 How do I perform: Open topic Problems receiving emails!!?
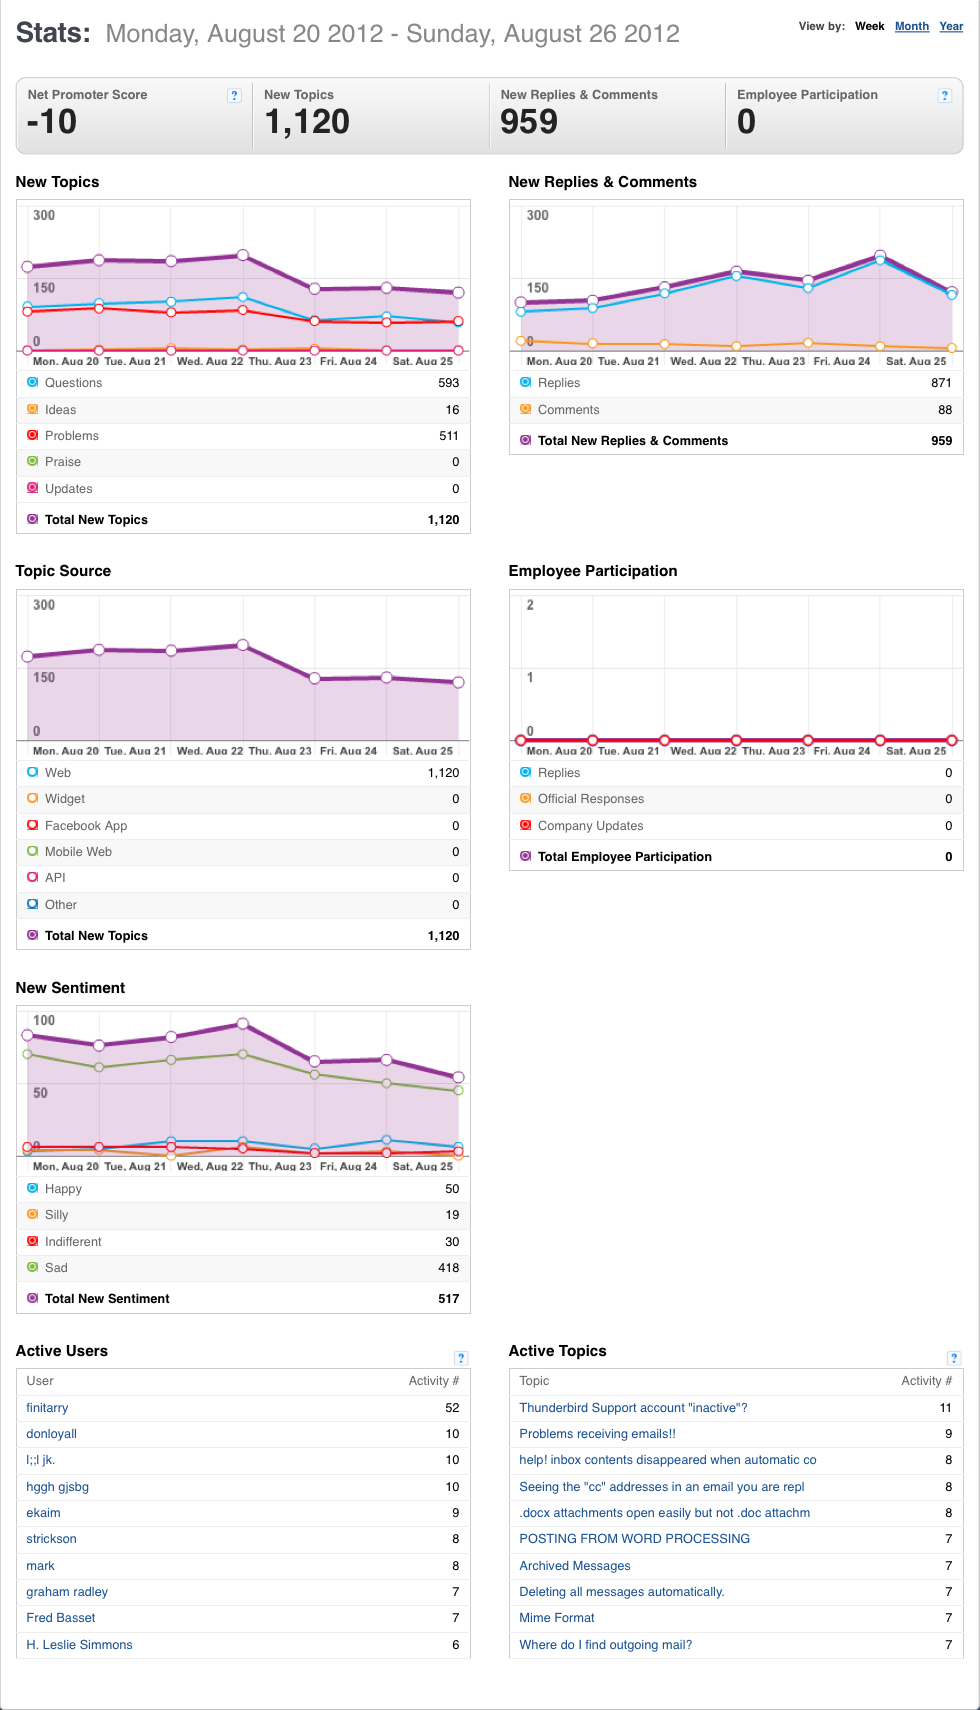(597, 1433)
